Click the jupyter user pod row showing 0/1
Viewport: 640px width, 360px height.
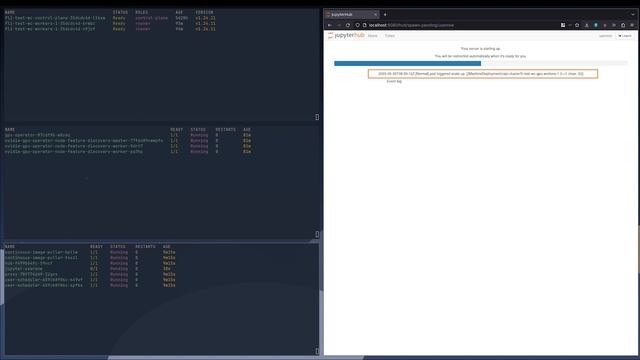click(x=88, y=269)
